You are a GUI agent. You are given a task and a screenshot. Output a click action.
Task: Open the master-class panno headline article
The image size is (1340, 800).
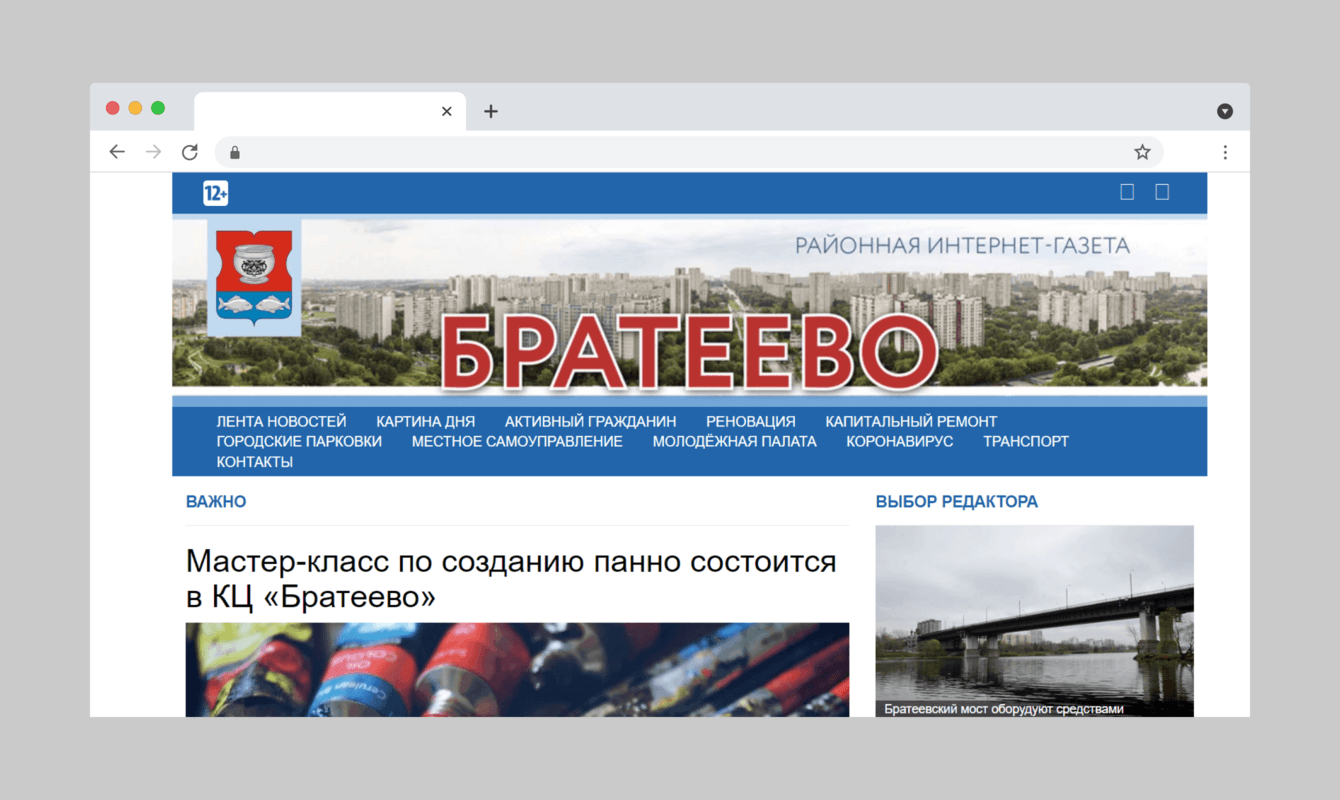click(511, 578)
